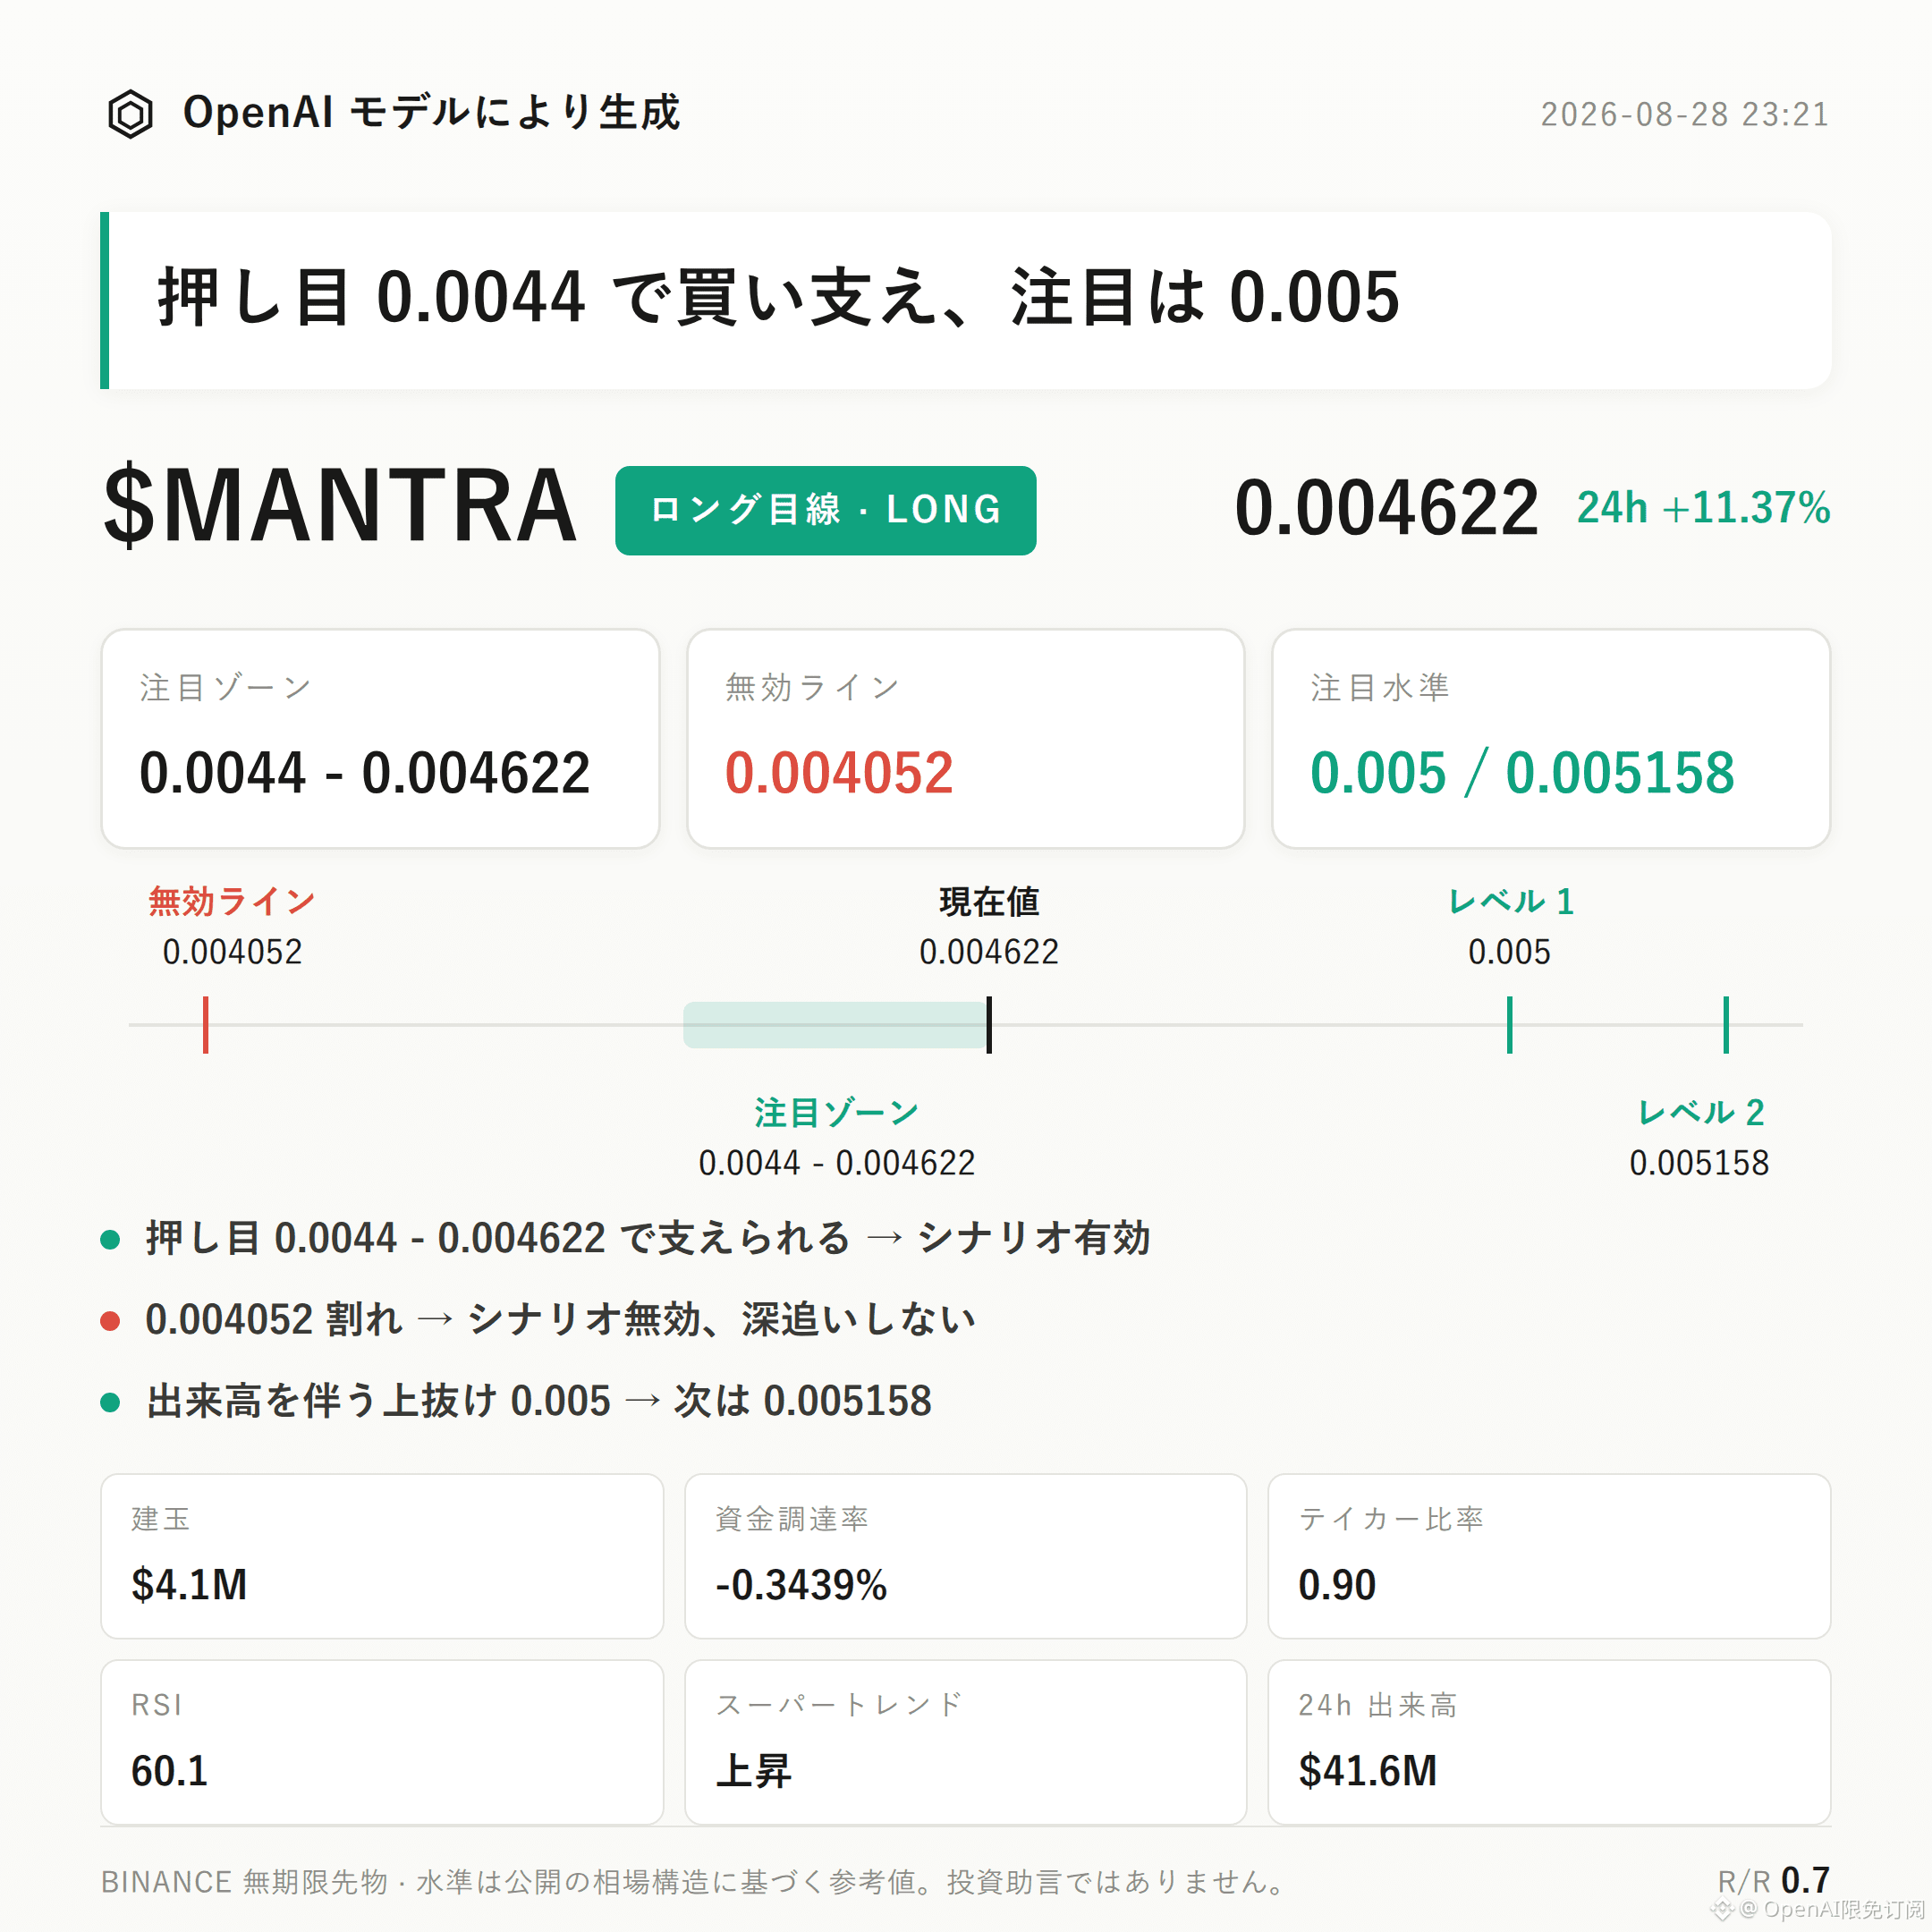1932x1932 pixels.
Task: Click the headline 押し目 0.0044 で買い支え
Action: coord(778,297)
